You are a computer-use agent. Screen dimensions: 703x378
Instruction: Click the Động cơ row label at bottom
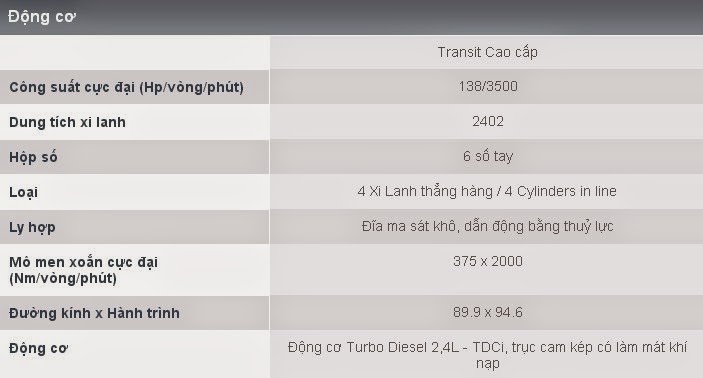pyautogui.click(x=39, y=348)
